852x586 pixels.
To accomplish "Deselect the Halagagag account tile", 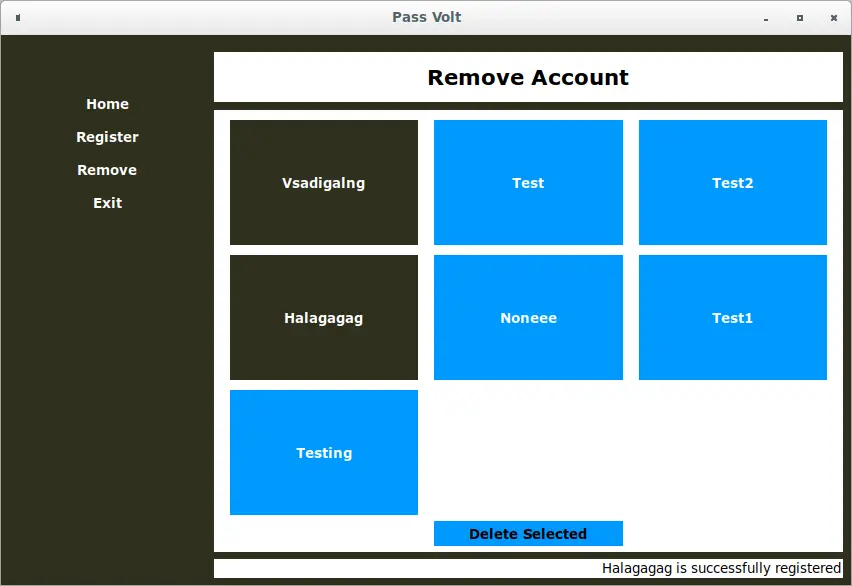I will [324, 317].
